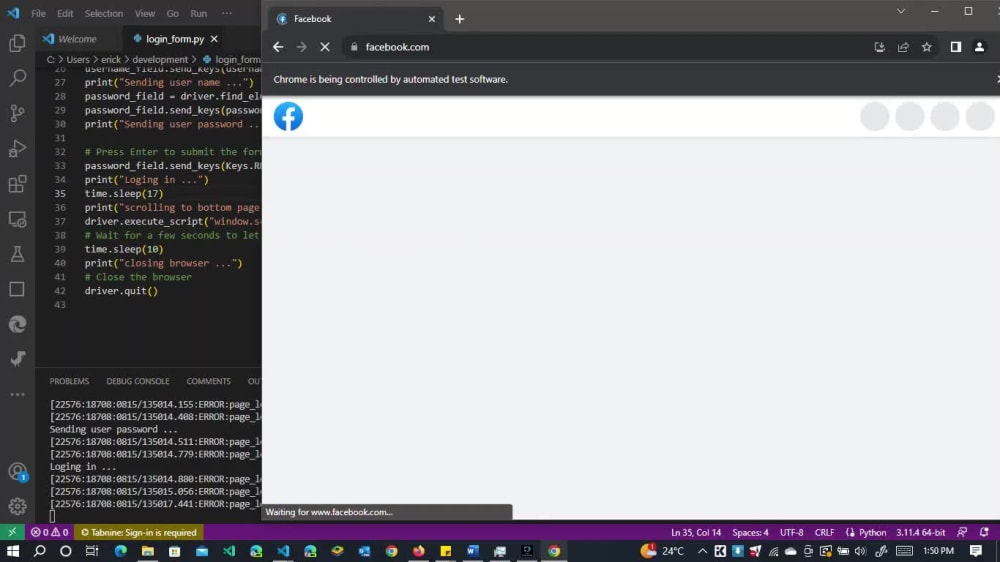Viewport: 1000px width, 562px height.
Task: Open Word from the taskbar
Action: tap(473, 551)
